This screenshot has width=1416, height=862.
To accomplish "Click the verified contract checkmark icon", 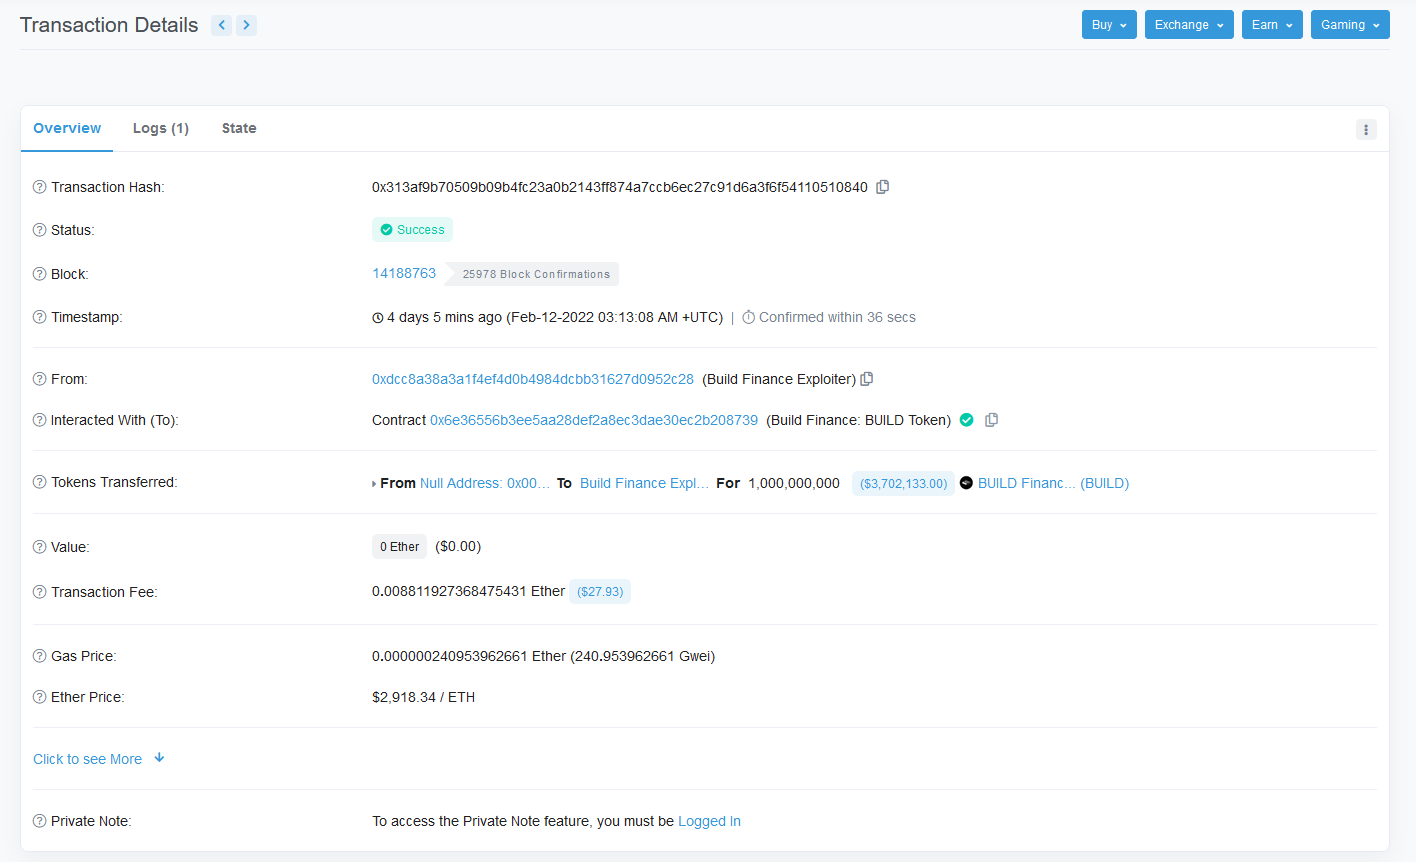I will tap(967, 420).
